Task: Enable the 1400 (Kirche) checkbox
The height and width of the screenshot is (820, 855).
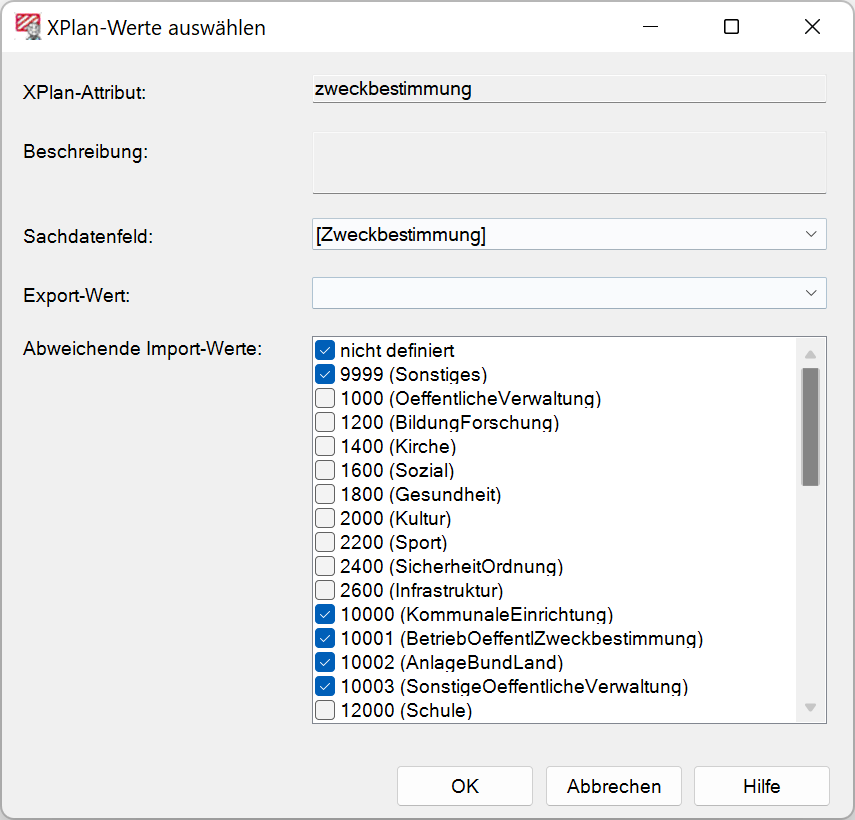Action: (x=325, y=447)
